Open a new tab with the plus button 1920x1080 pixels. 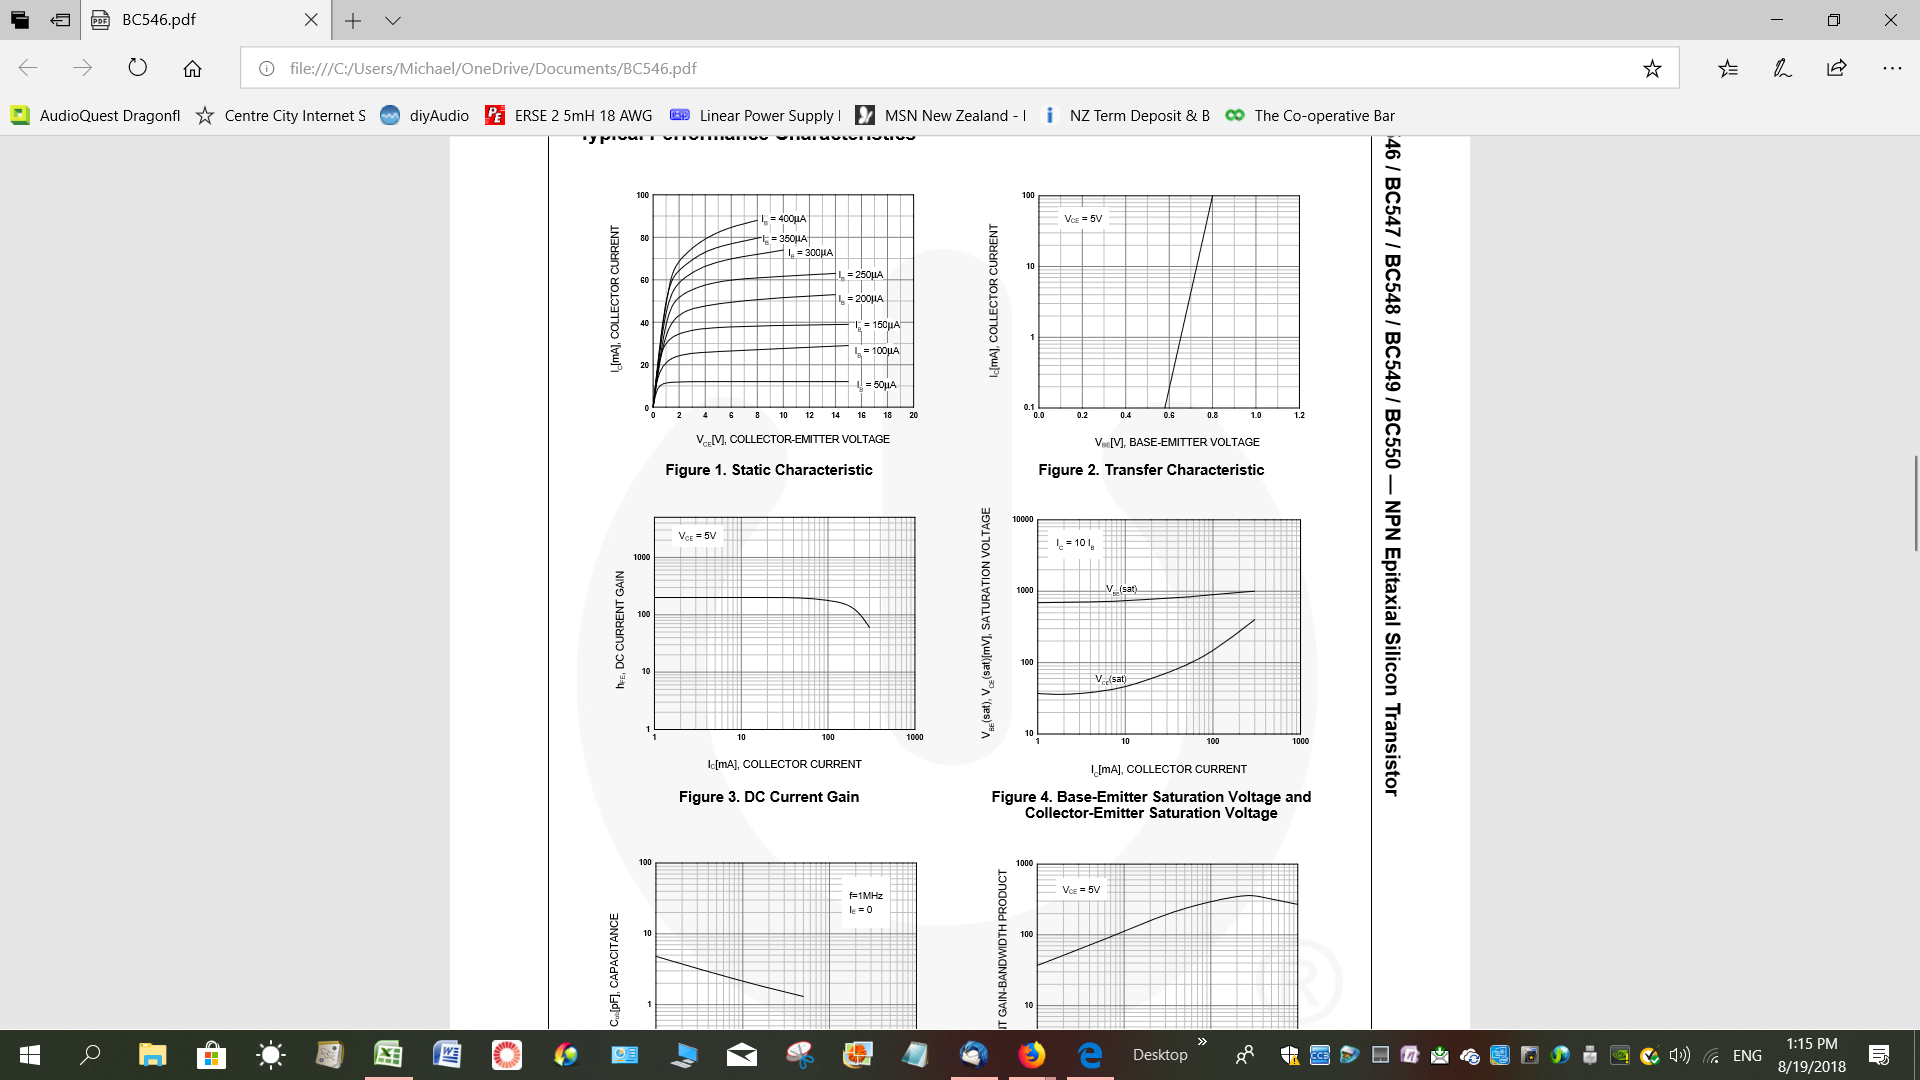click(x=353, y=20)
